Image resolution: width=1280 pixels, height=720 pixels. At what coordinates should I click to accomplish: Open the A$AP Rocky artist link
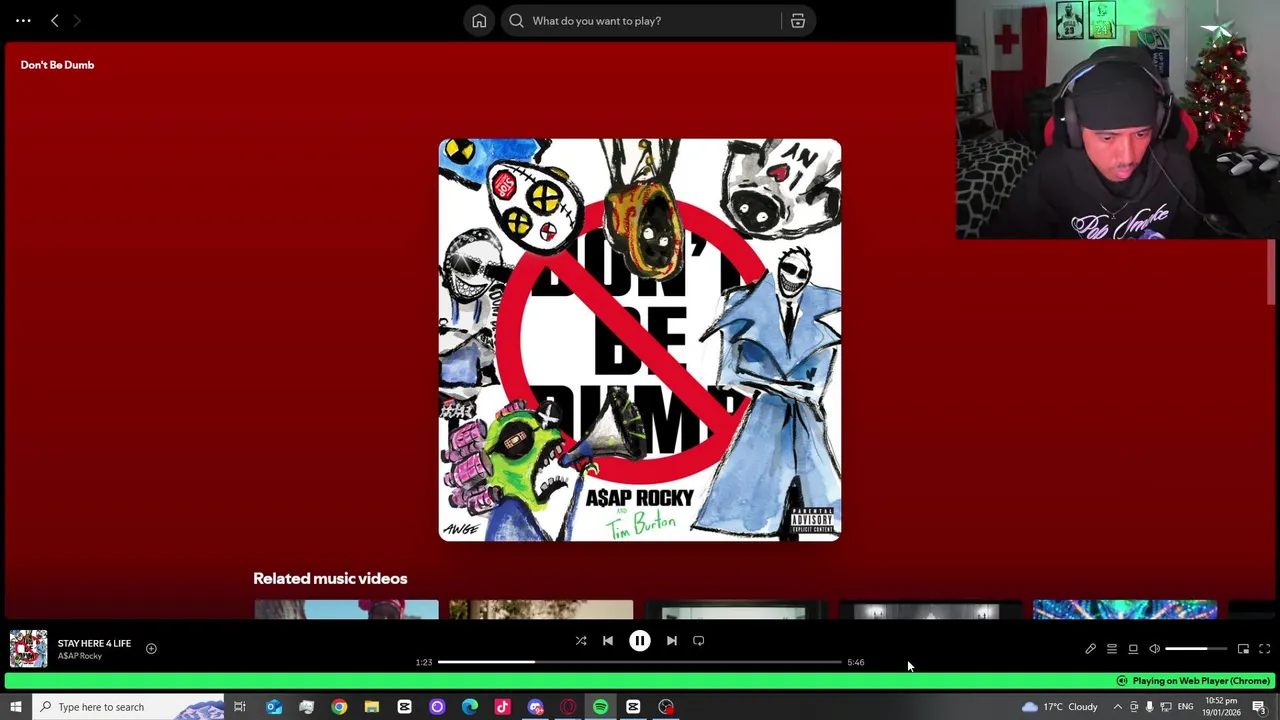pyautogui.click(x=80, y=656)
